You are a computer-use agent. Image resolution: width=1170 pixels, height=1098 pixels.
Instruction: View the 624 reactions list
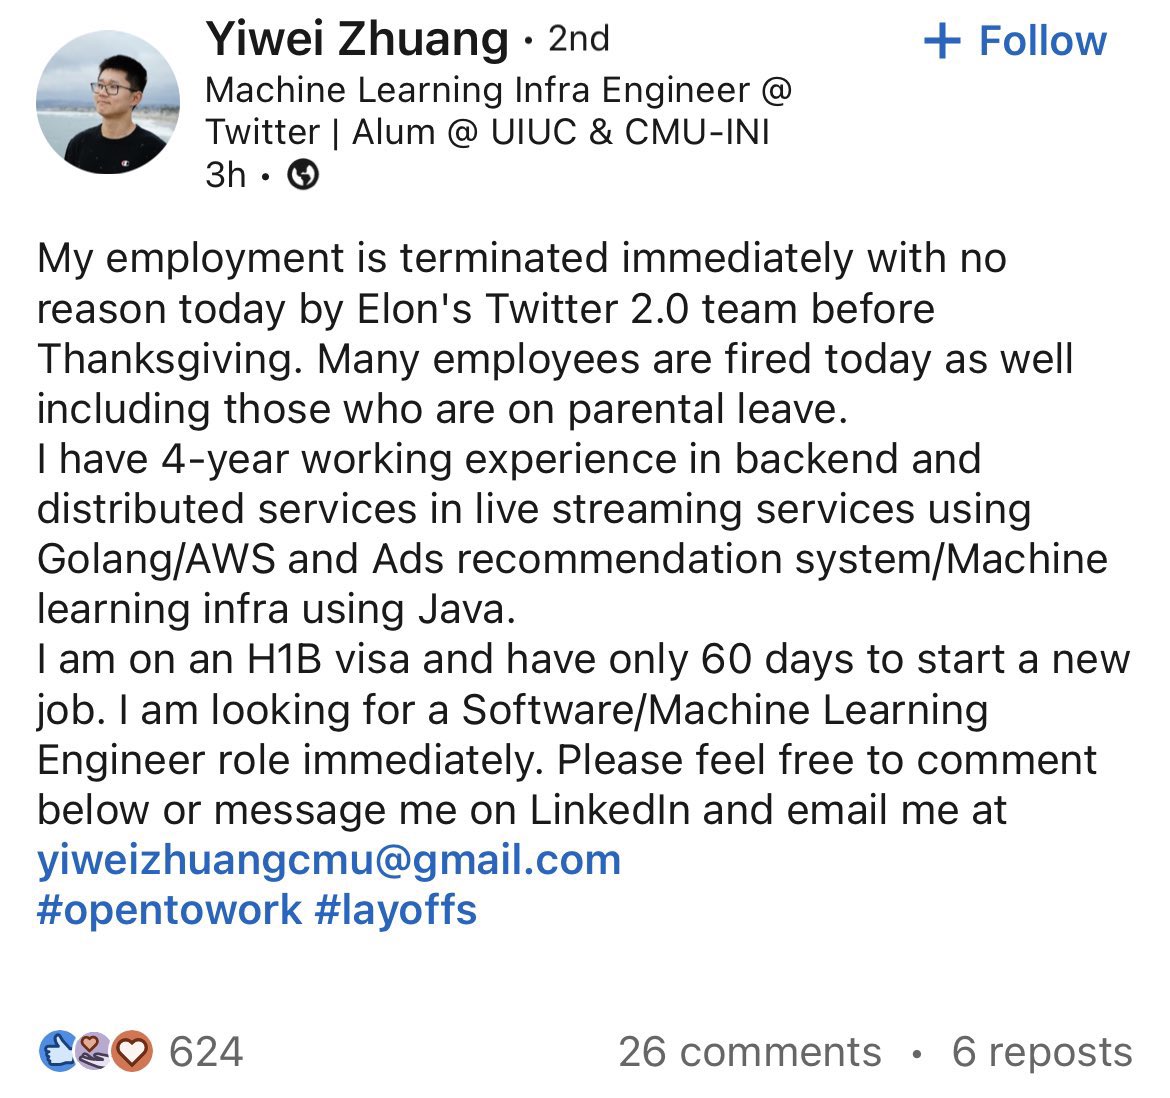coord(206,1052)
